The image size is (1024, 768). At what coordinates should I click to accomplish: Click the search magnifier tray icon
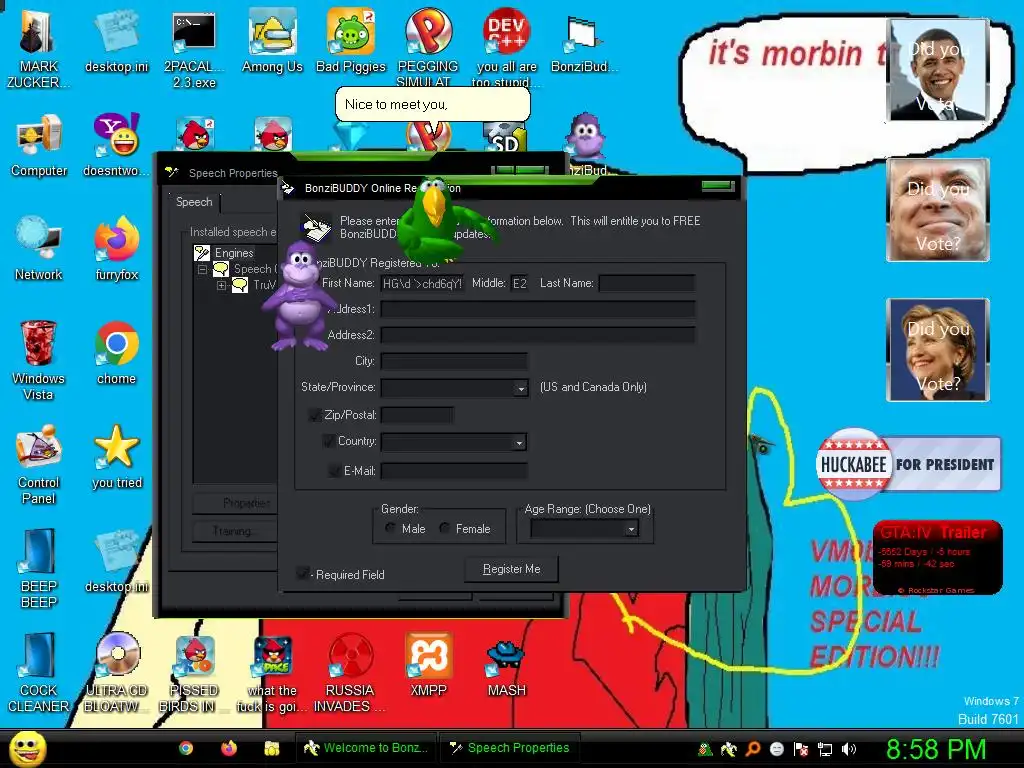coord(753,749)
